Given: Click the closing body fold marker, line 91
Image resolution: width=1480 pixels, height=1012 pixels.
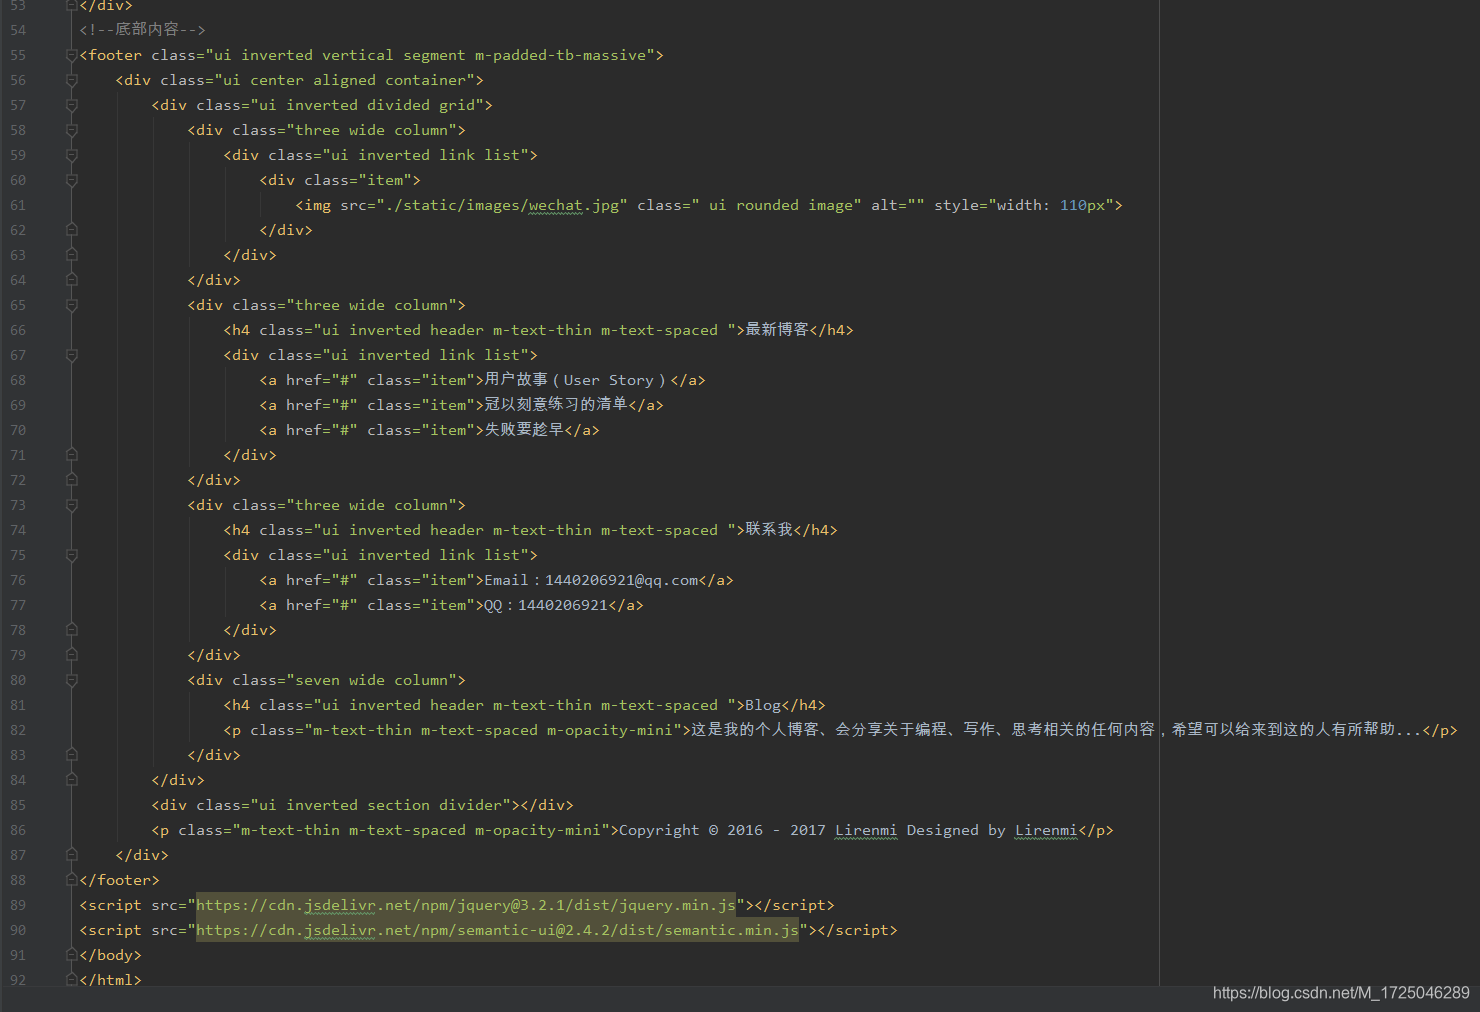Looking at the screenshot, I should pos(72,955).
